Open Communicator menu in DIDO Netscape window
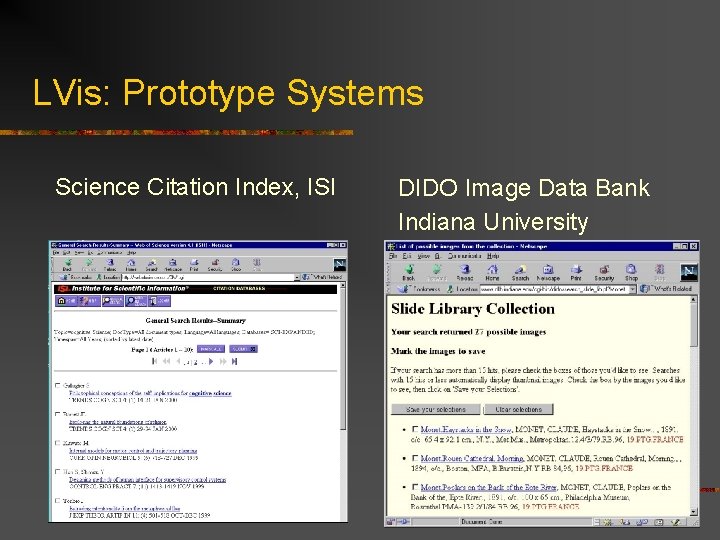The width and height of the screenshot is (720, 540). tap(465, 256)
